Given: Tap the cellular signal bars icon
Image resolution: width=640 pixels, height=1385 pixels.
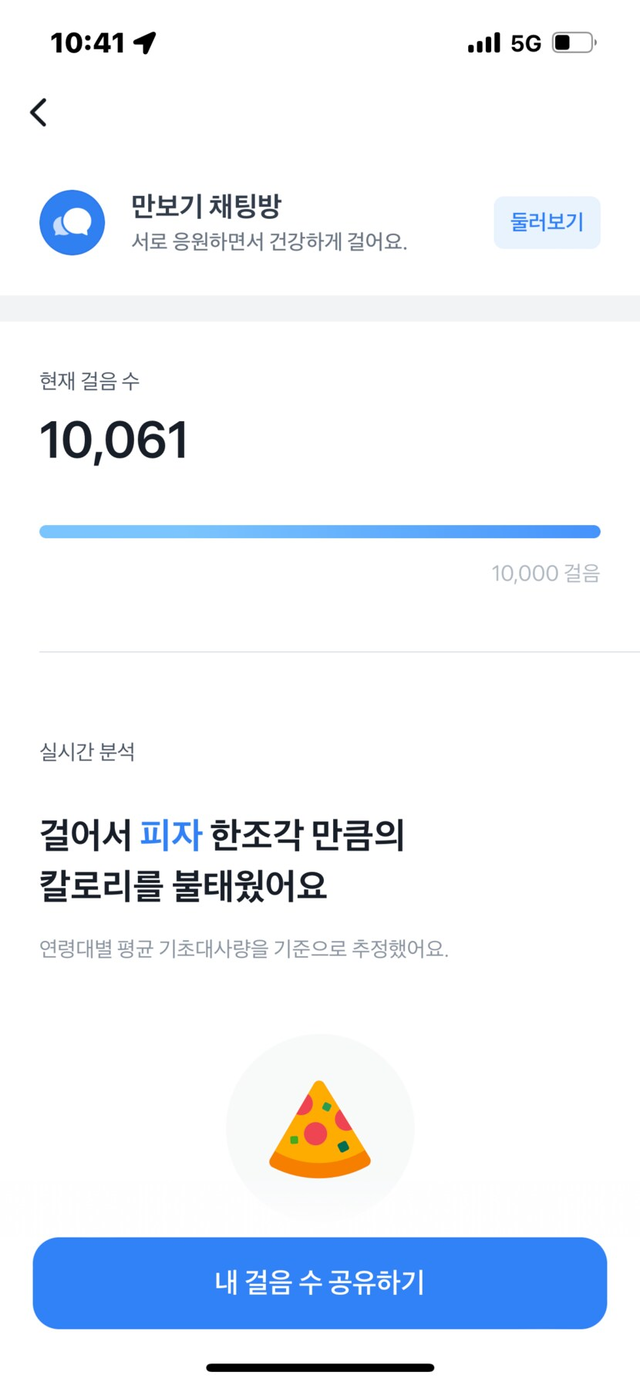Looking at the screenshot, I should pyautogui.click(x=484, y=43).
